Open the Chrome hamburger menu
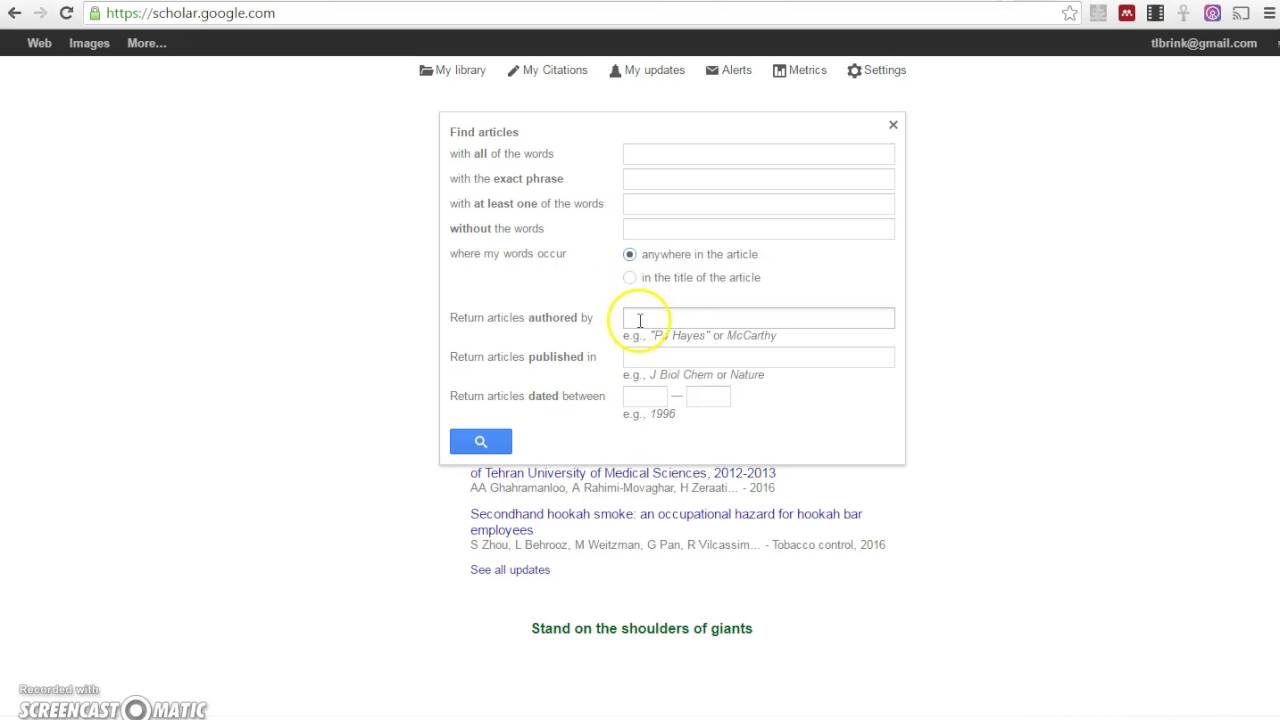The width and height of the screenshot is (1280, 720). (1268, 13)
